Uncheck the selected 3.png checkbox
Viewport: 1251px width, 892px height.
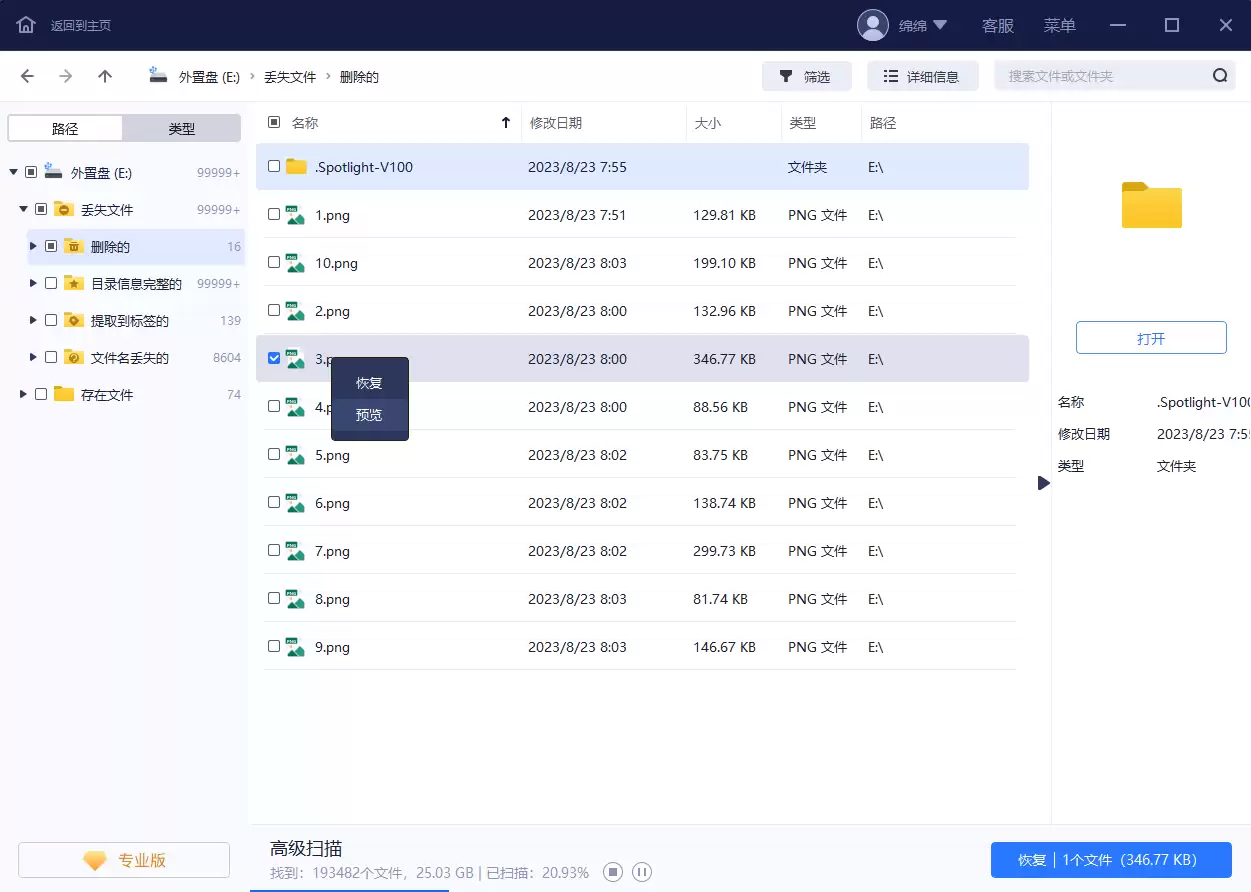click(273, 357)
